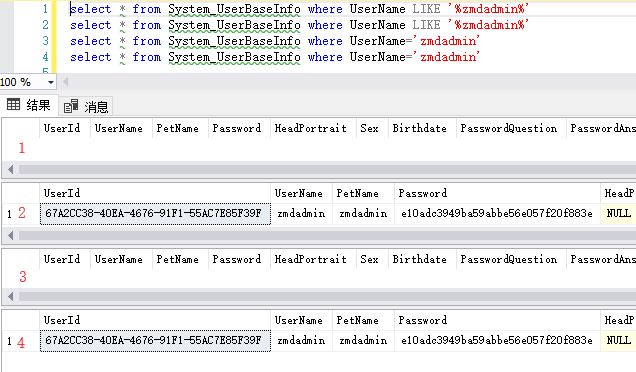The height and width of the screenshot is (372, 636).
Task: Select the UserId cell in the second result grid
Action: pos(155,213)
